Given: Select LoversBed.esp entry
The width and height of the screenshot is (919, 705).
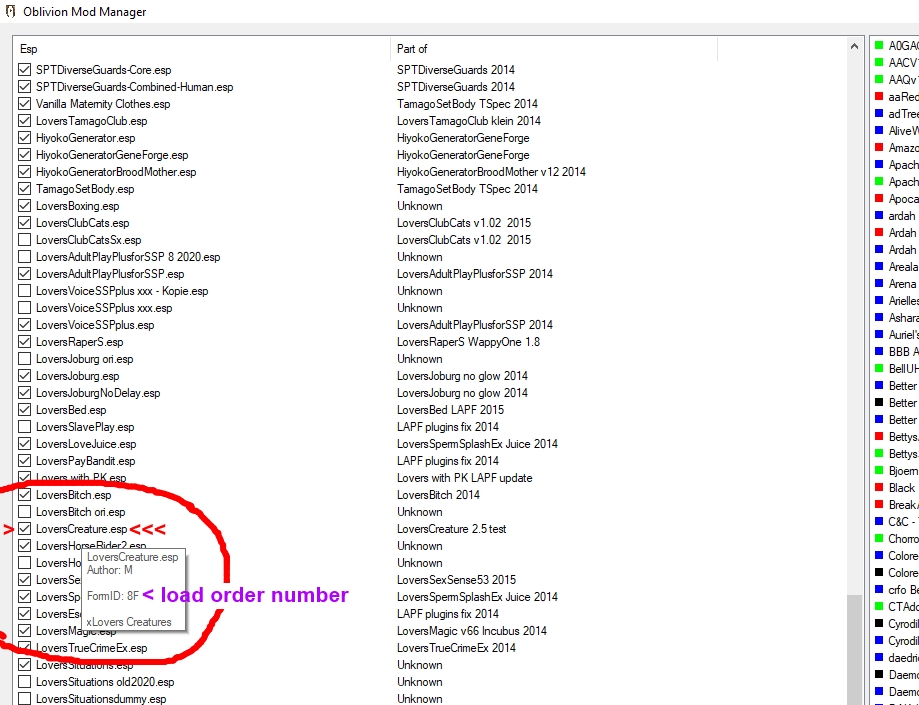Looking at the screenshot, I should pyautogui.click(x=71, y=410).
